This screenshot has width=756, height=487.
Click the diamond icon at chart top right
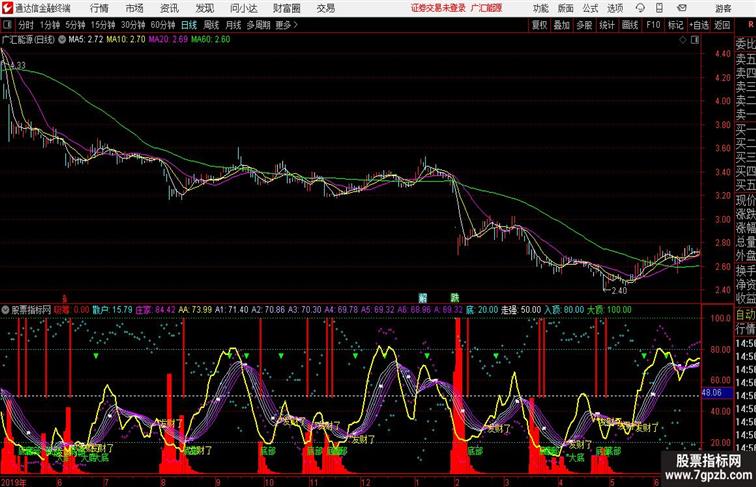(x=683, y=40)
